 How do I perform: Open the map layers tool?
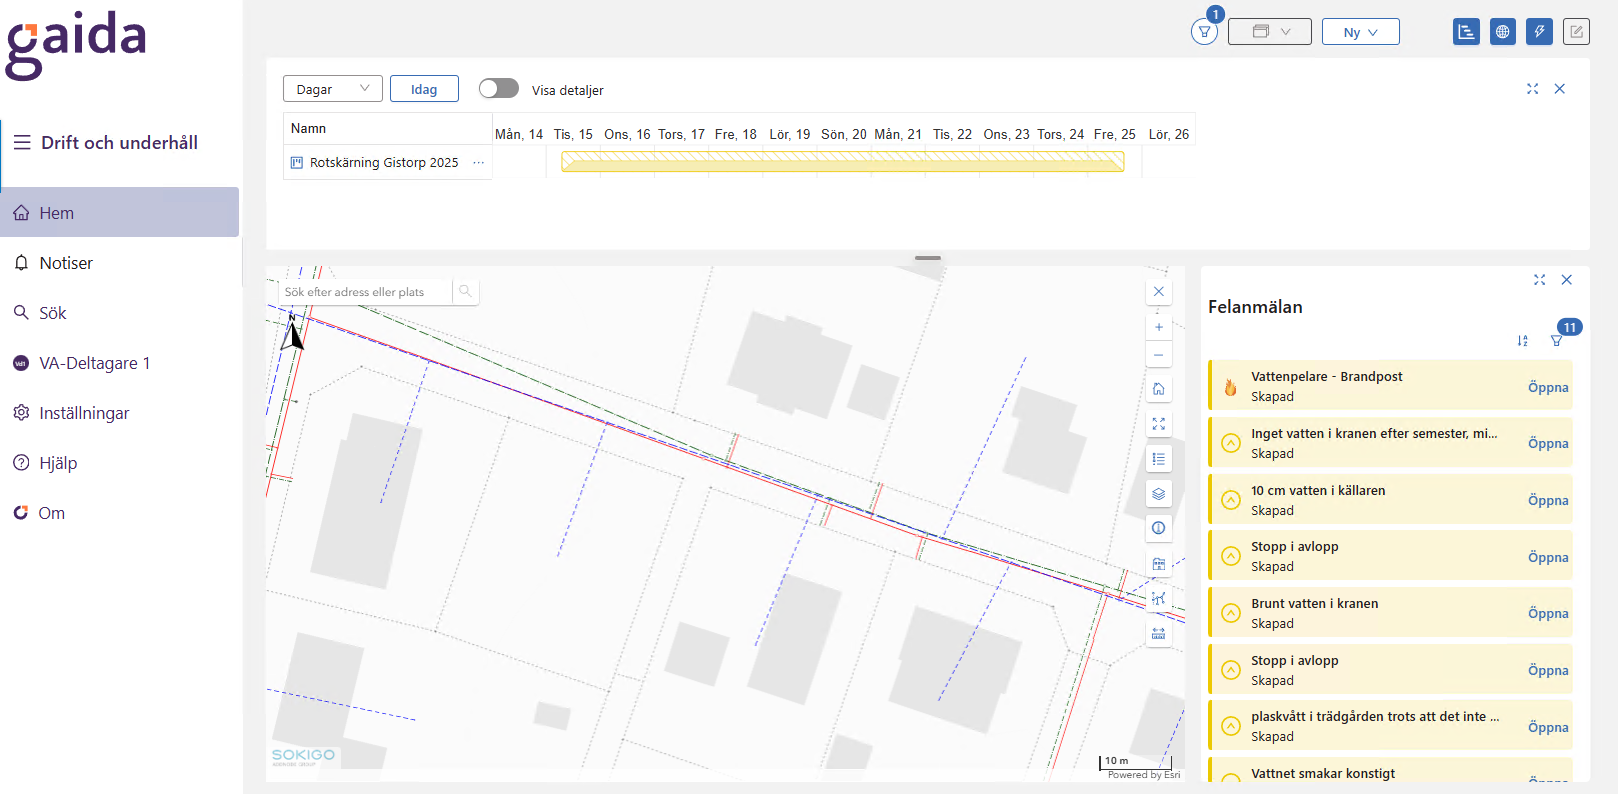tap(1158, 494)
